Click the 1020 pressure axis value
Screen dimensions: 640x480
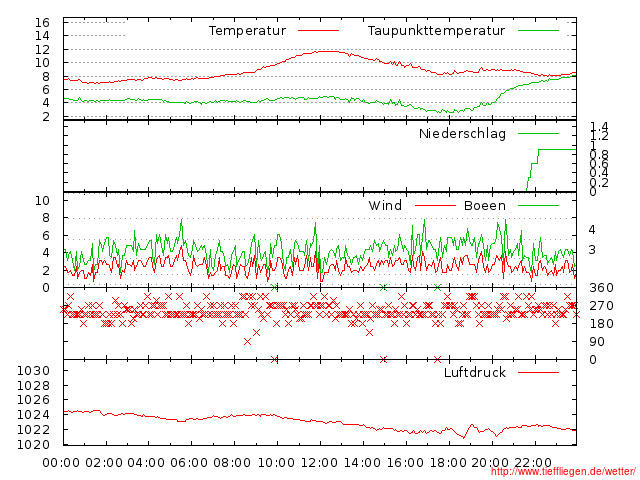tap(33, 444)
